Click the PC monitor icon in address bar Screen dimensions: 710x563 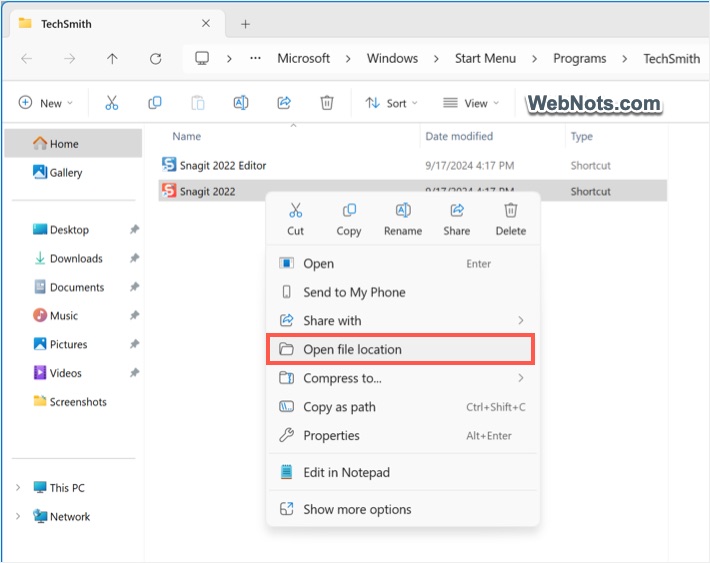201,58
